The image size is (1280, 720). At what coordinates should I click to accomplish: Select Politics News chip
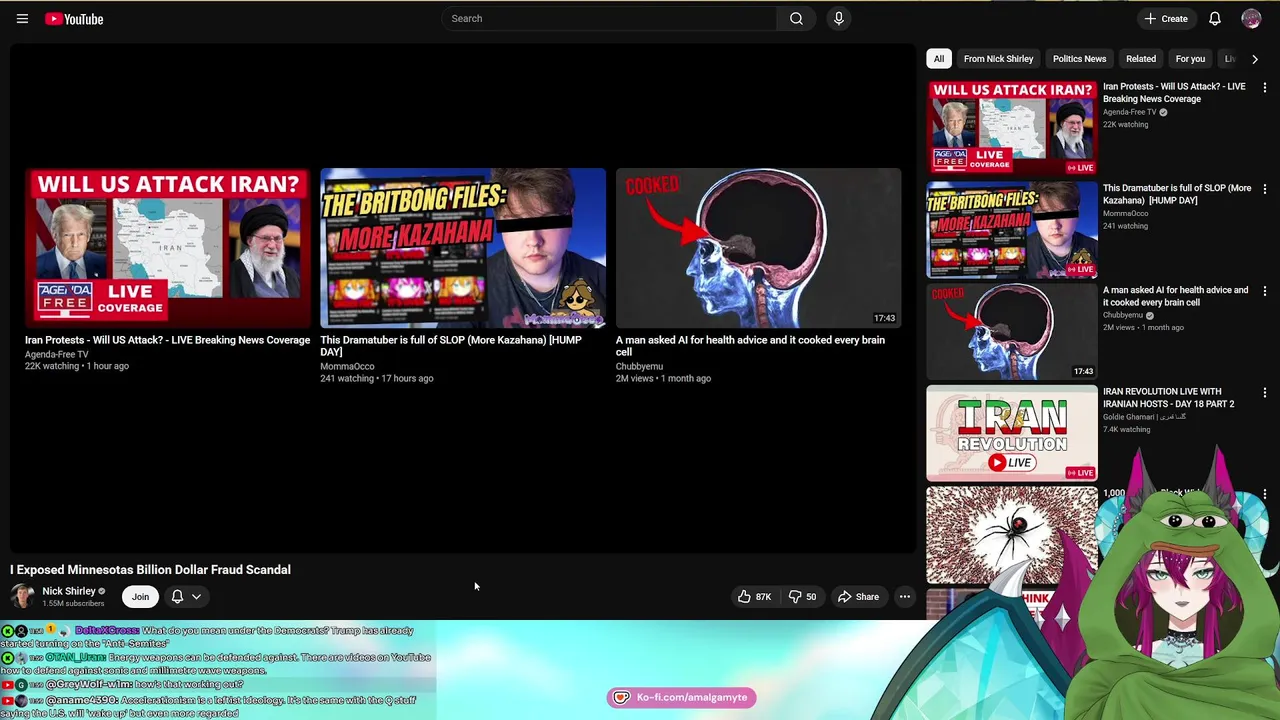1079,59
